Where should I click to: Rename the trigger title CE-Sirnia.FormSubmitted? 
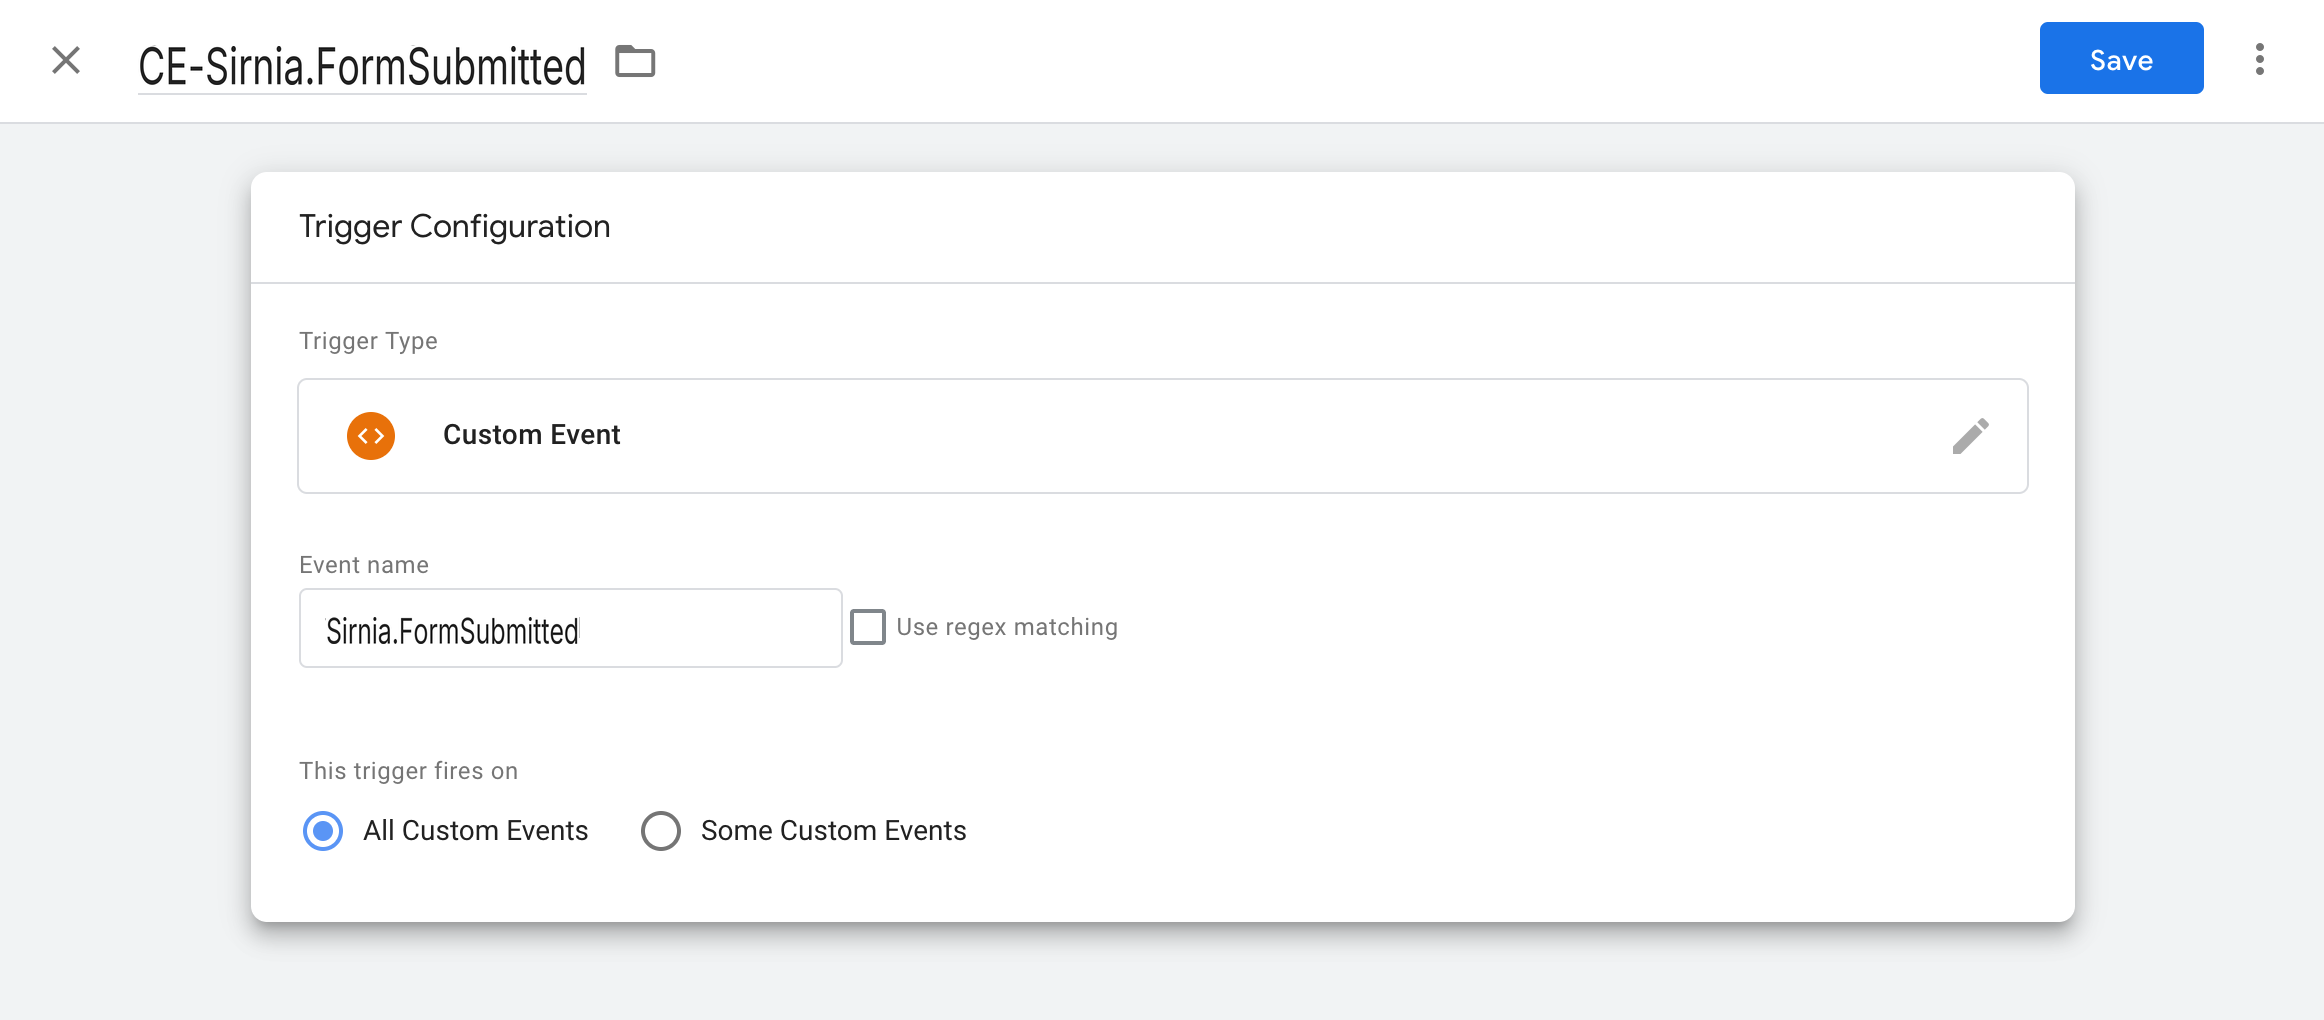point(362,66)
